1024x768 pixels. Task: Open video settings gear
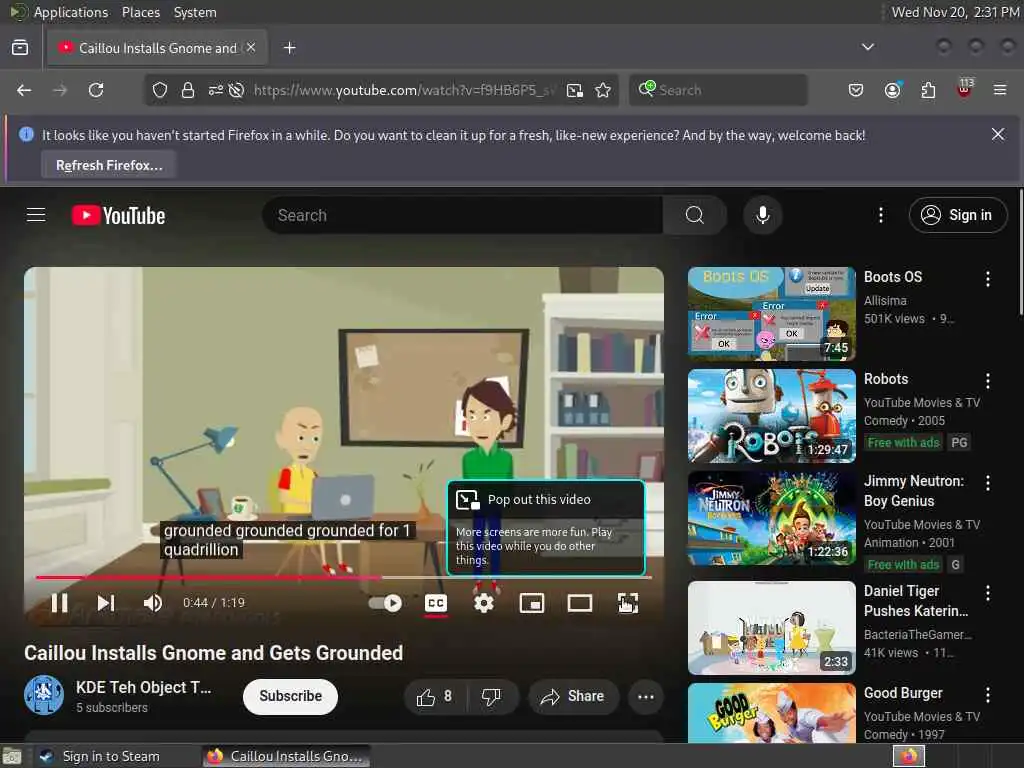point(484,603)
